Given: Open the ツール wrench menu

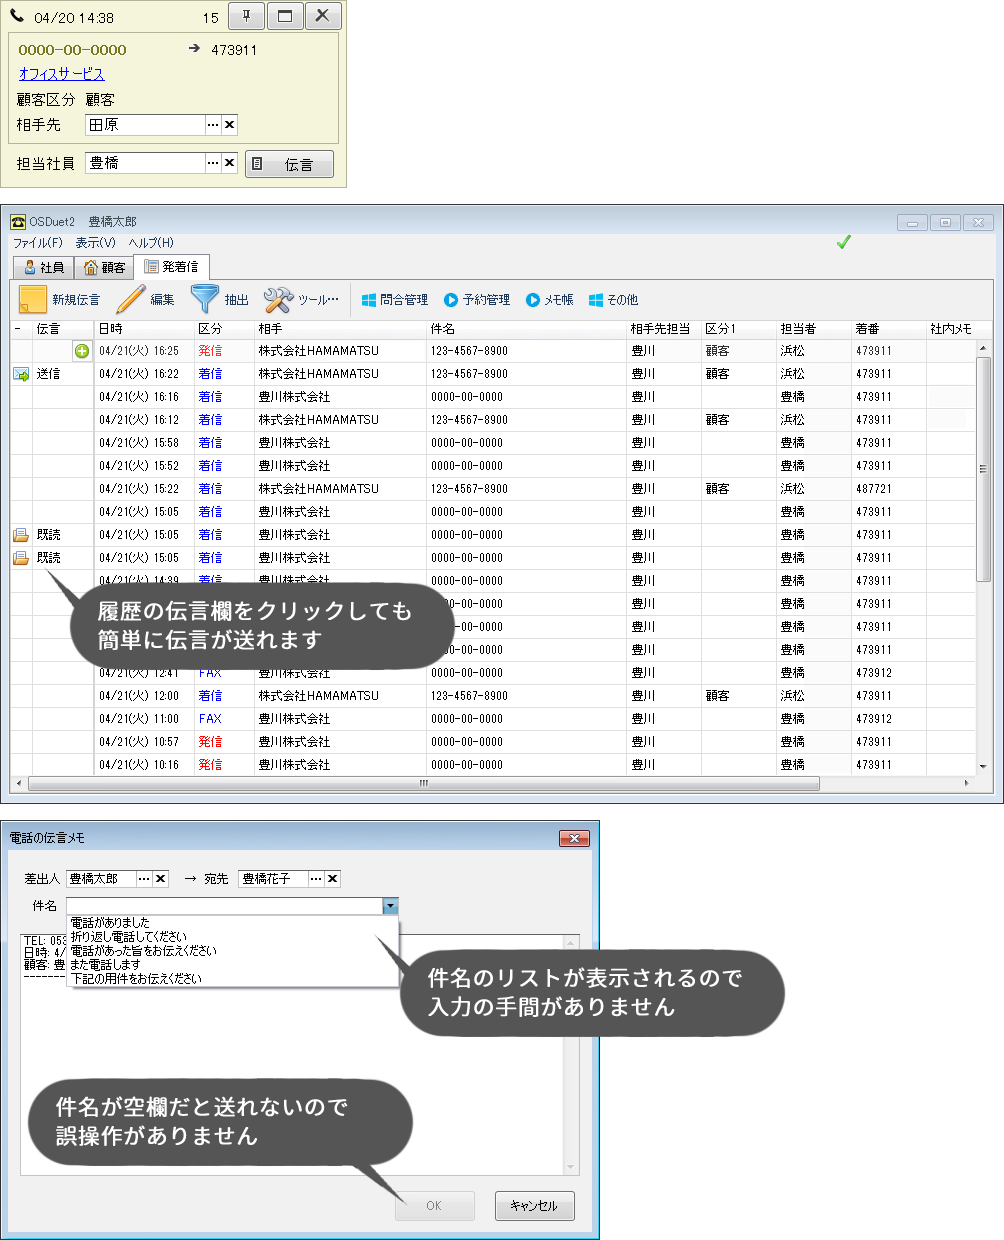Looking at the screenshot, I should (x=278, y=299).
